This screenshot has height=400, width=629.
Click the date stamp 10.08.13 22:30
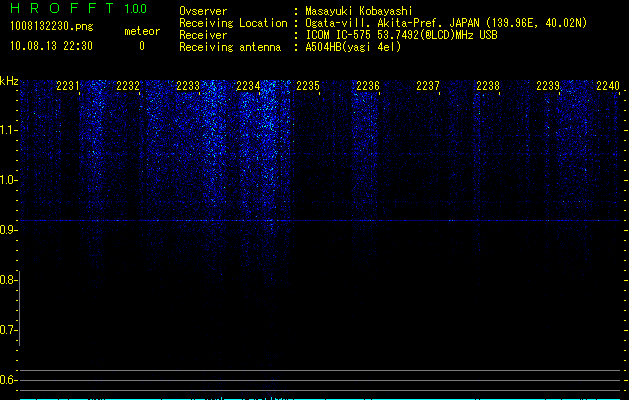(x=51, y=46)
